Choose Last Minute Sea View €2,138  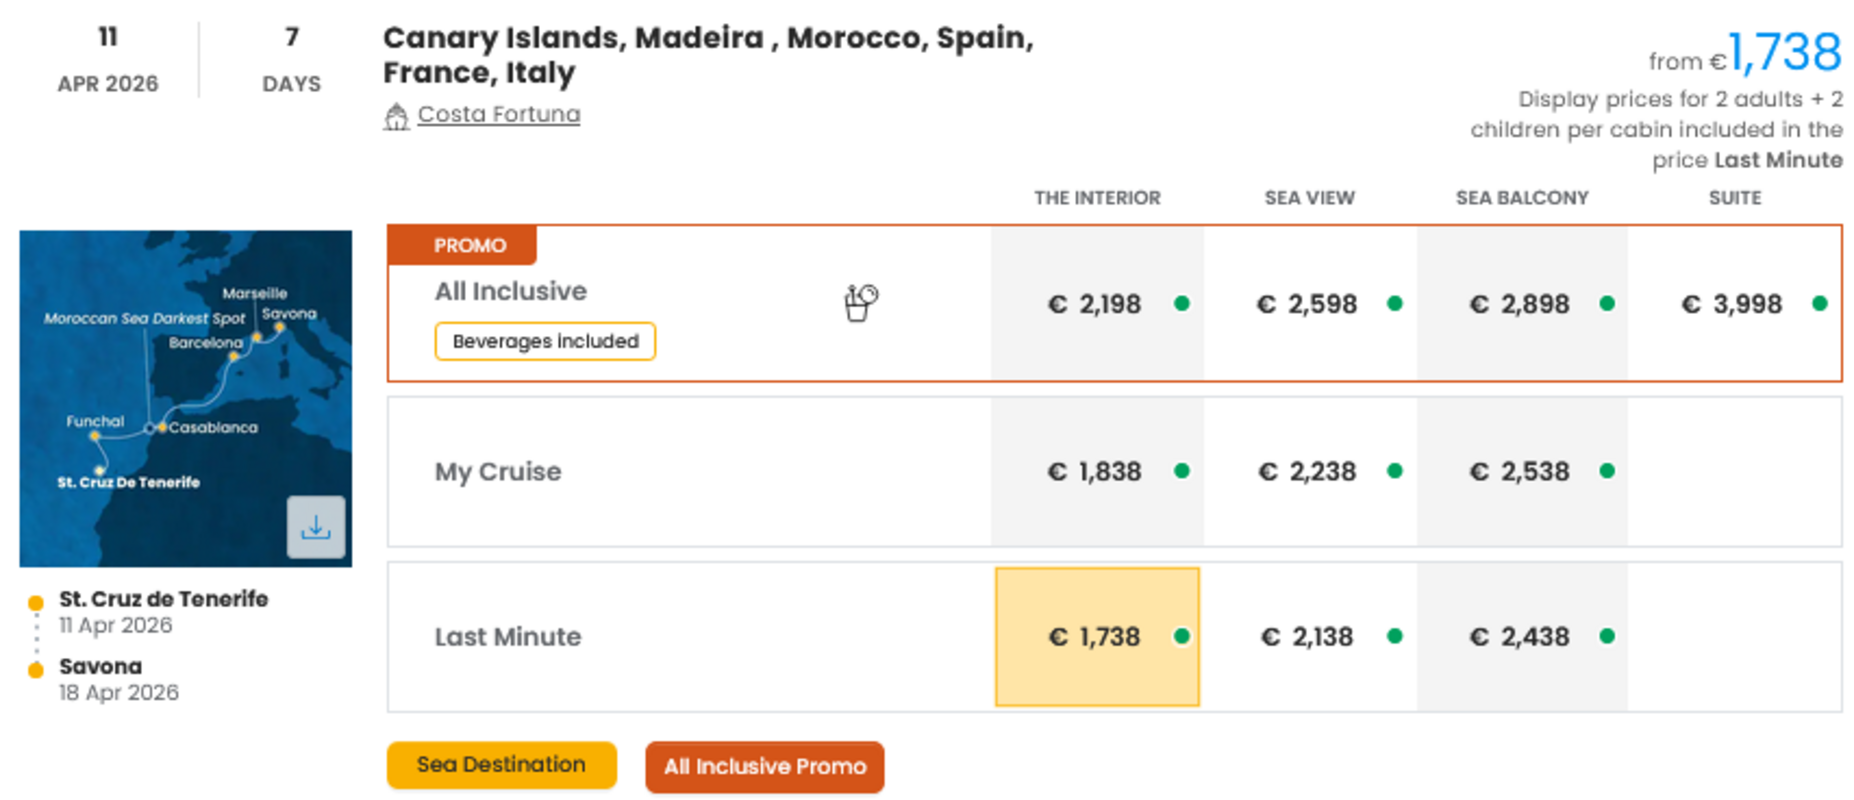pos(1309,637)
